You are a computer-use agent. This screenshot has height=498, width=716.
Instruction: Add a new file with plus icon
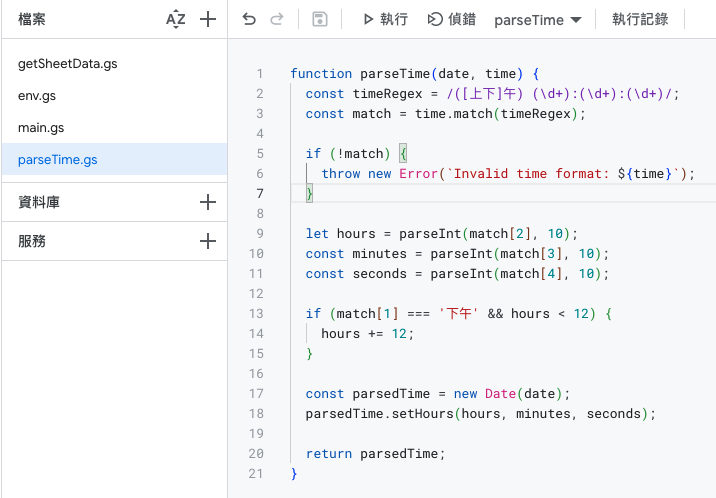[x=208, y=19]
